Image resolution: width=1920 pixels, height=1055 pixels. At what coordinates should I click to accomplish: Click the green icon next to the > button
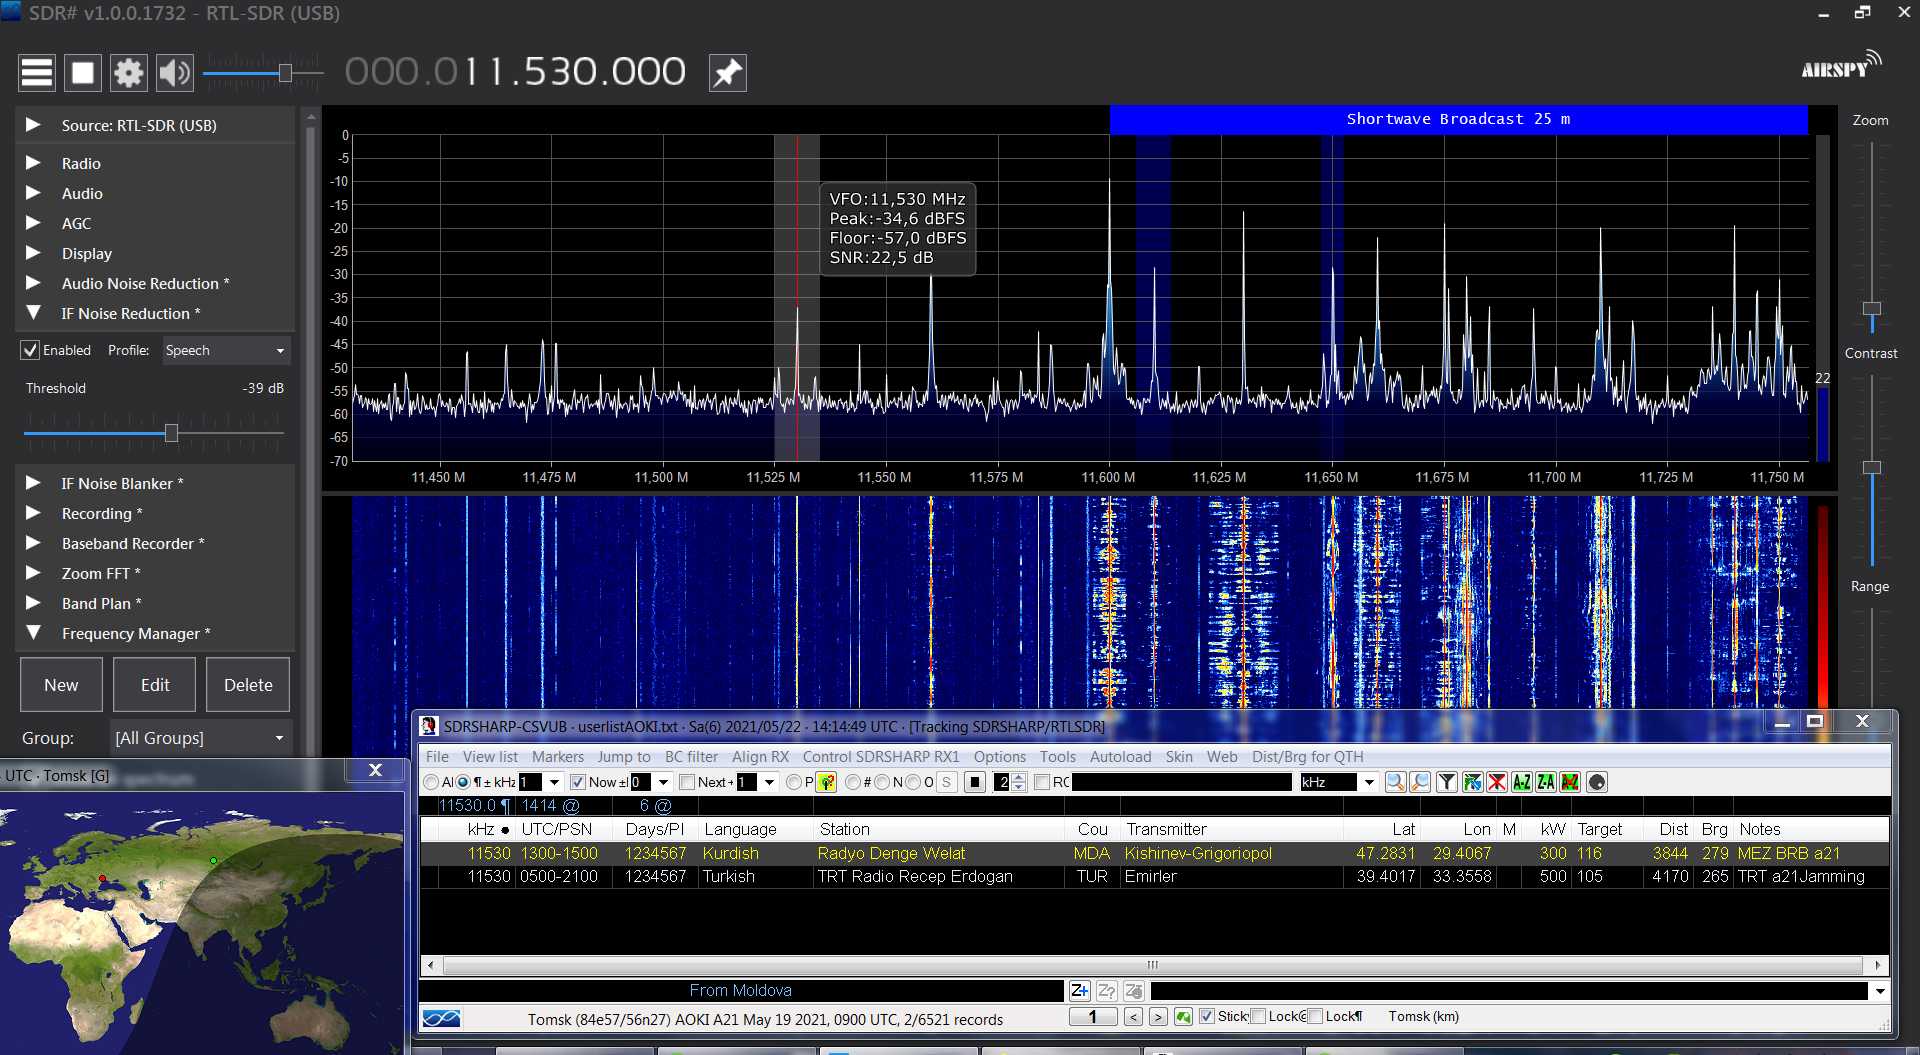coord(1183,1017)
